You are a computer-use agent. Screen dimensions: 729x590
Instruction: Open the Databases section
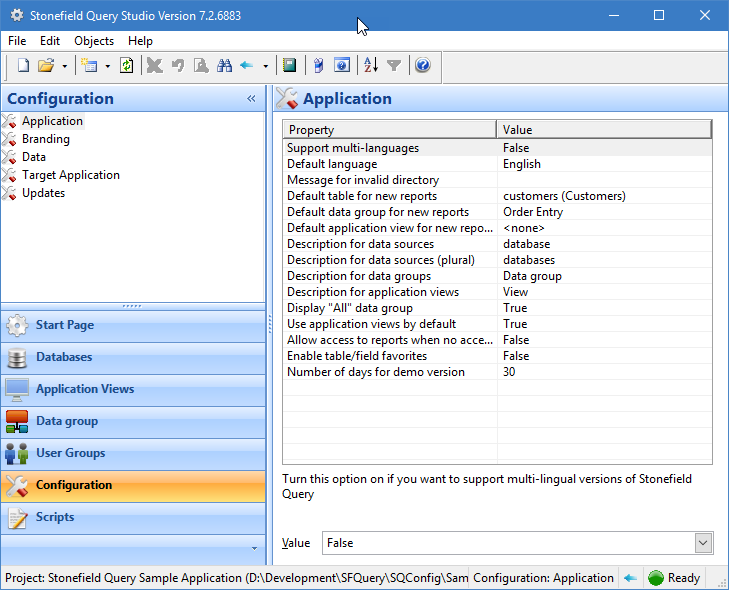(x=64, y=357)
